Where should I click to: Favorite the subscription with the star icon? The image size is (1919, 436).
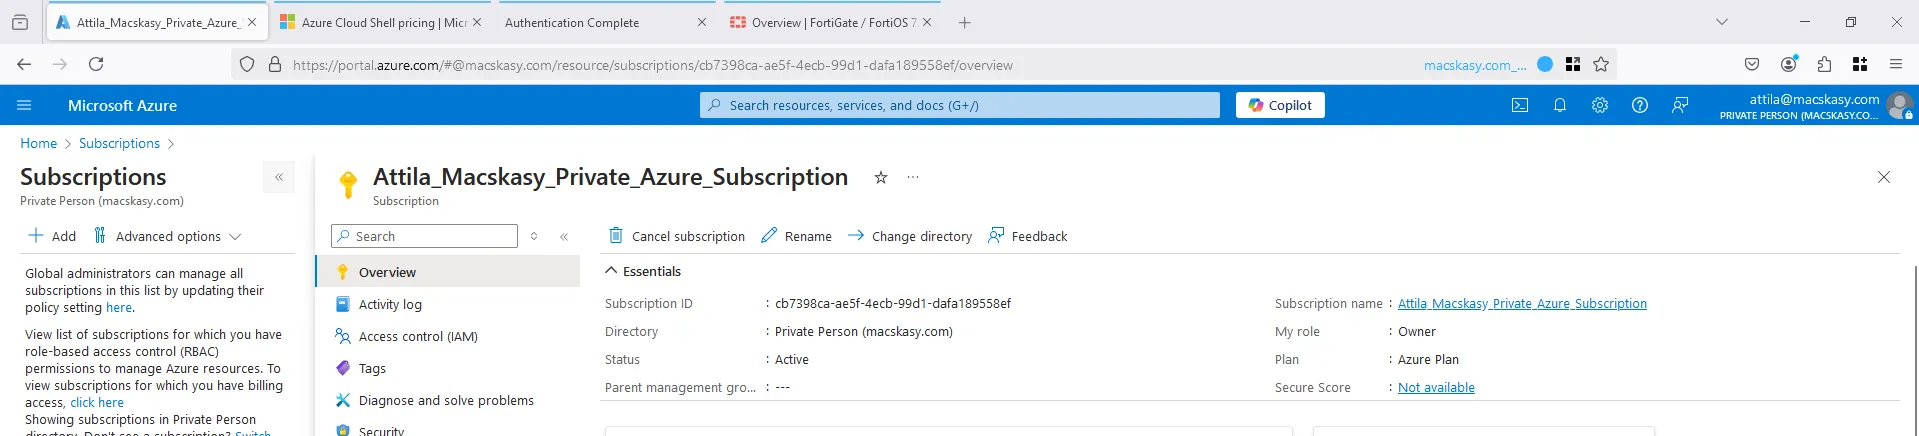point(881,177)
